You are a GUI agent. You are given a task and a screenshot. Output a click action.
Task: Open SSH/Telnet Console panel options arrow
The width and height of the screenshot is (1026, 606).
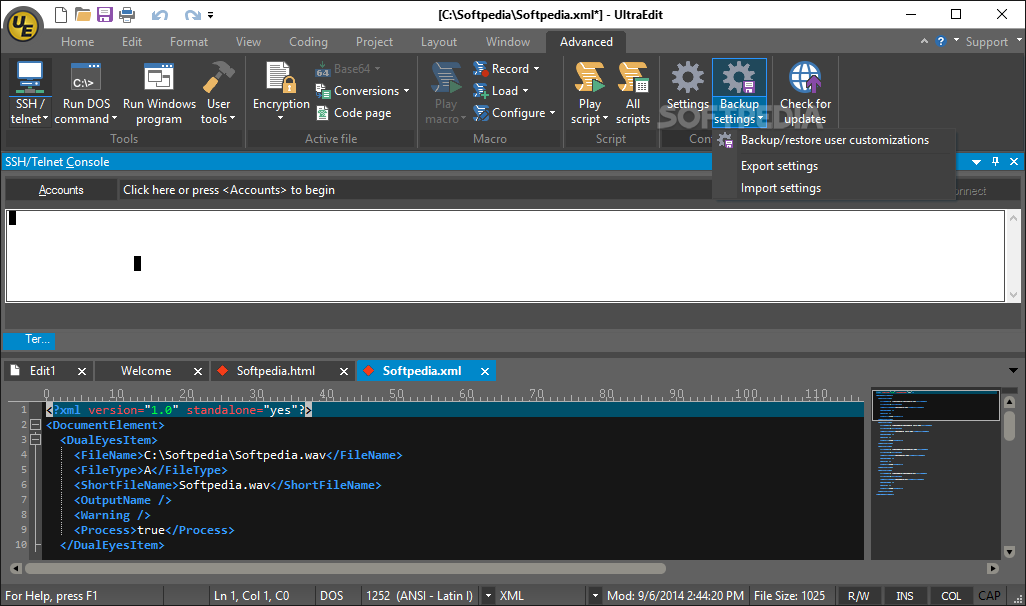[x=976, y=162]
